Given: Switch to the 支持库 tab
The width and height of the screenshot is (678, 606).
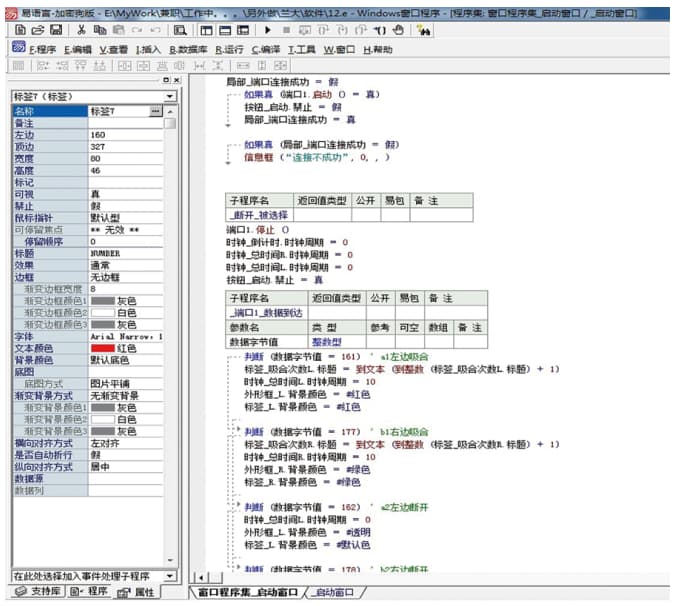Looking at the screenshot, I should point(38,591).
